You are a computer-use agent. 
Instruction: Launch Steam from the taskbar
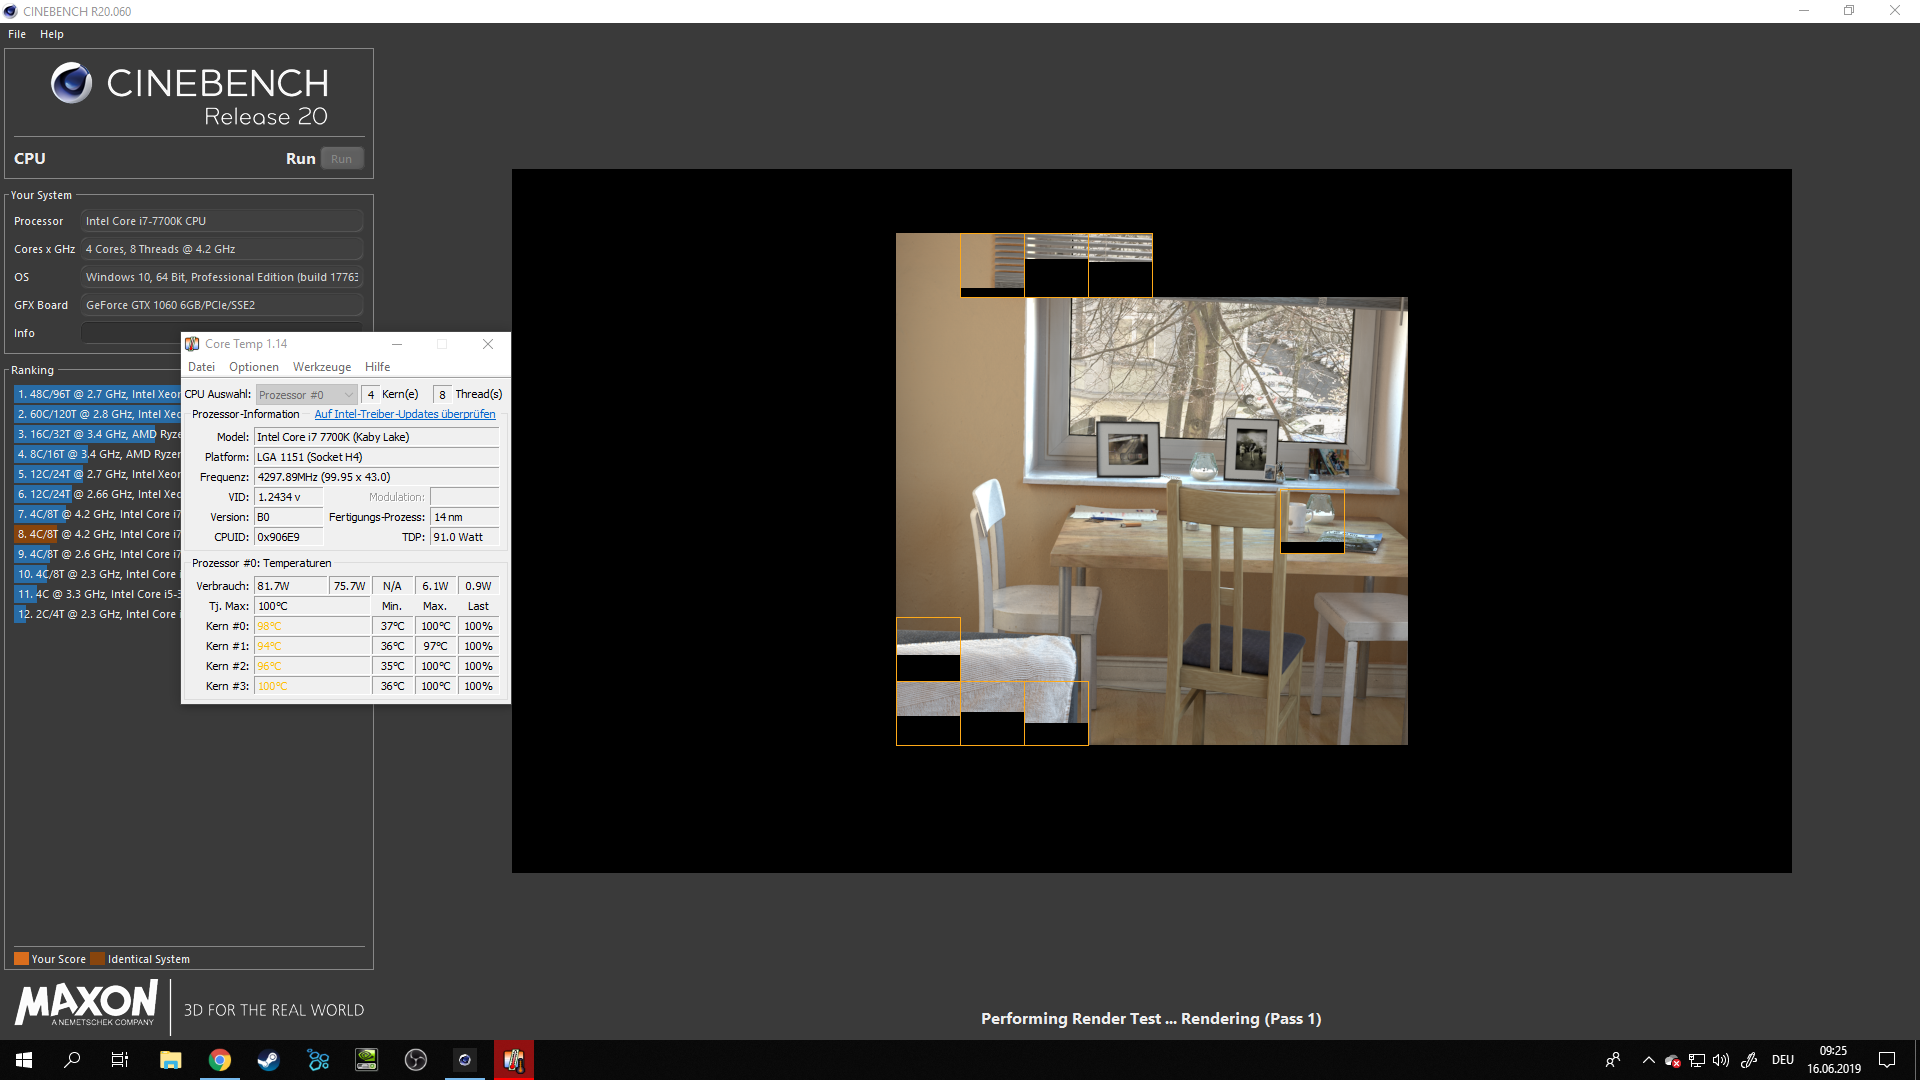(268, 1060)
